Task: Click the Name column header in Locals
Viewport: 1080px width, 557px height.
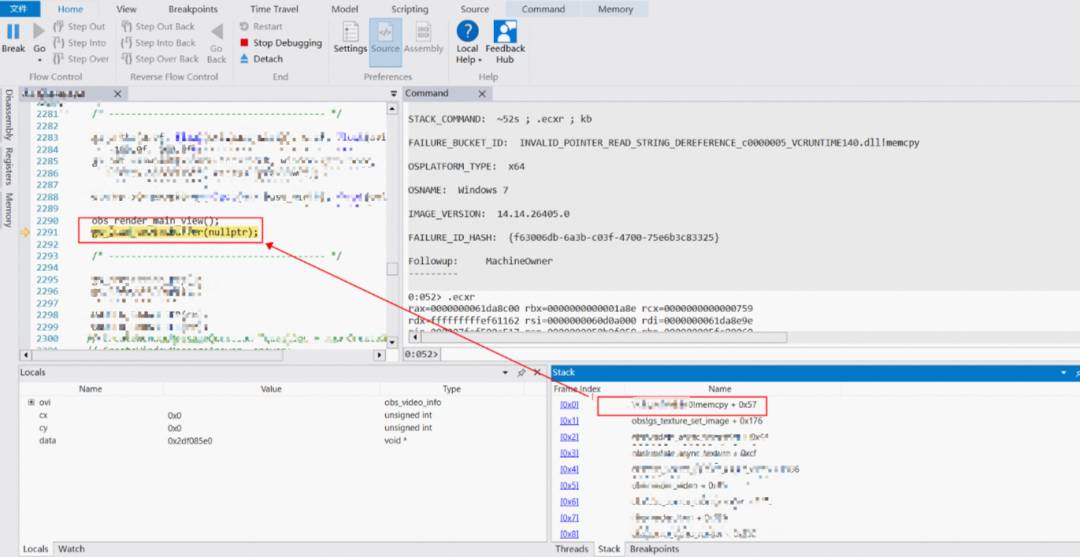Action: tap(90, 389)
